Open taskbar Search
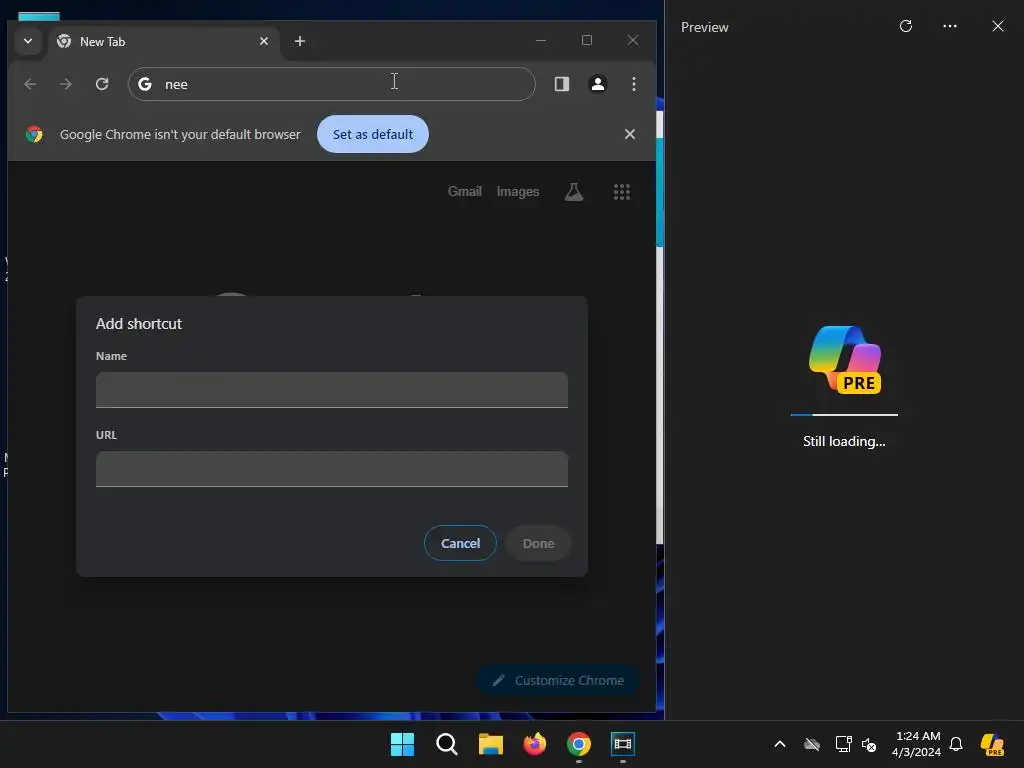The height and width of the screenshot is (768, 1024). (x=447, y=744)
